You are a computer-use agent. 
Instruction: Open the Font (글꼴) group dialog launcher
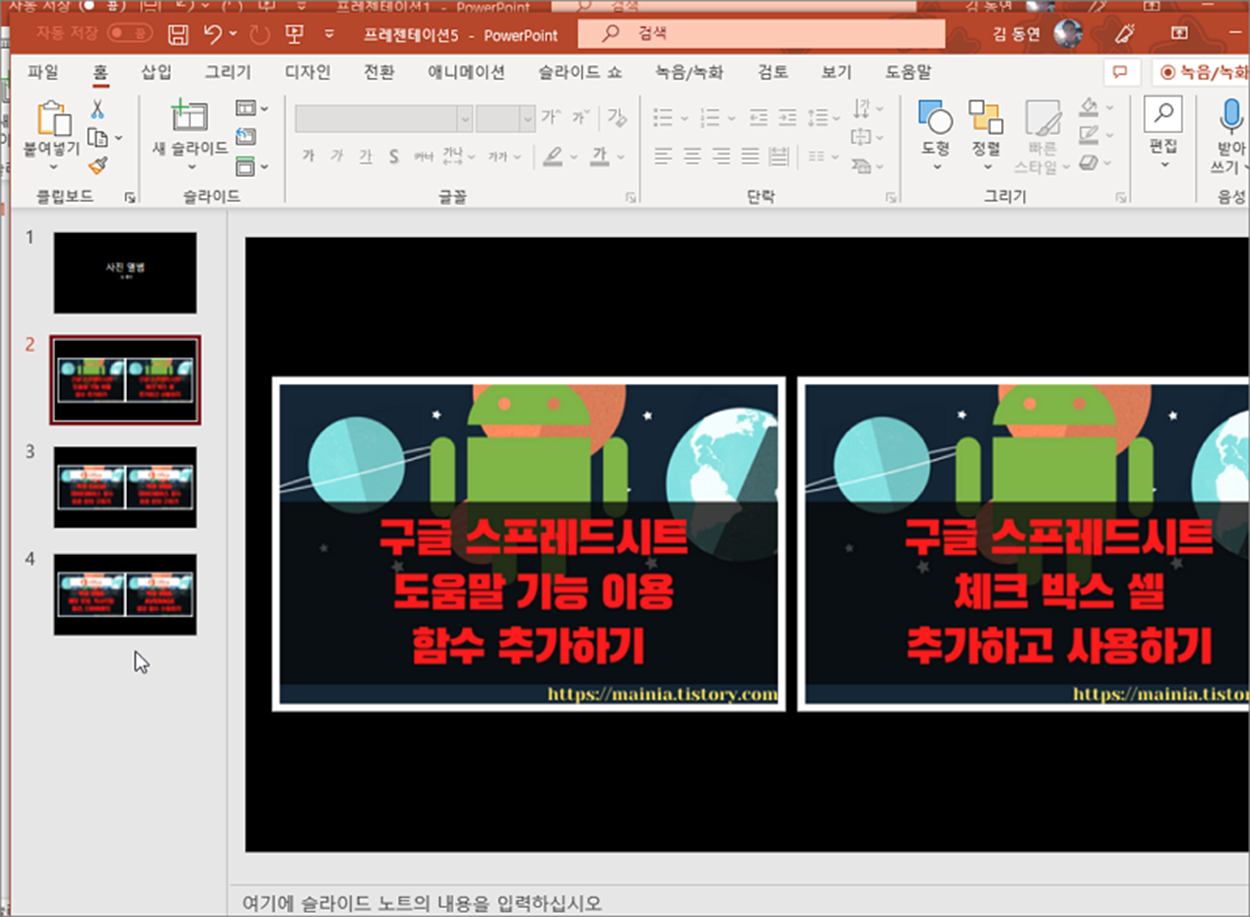pyautogui.click(x=630, y=197)
